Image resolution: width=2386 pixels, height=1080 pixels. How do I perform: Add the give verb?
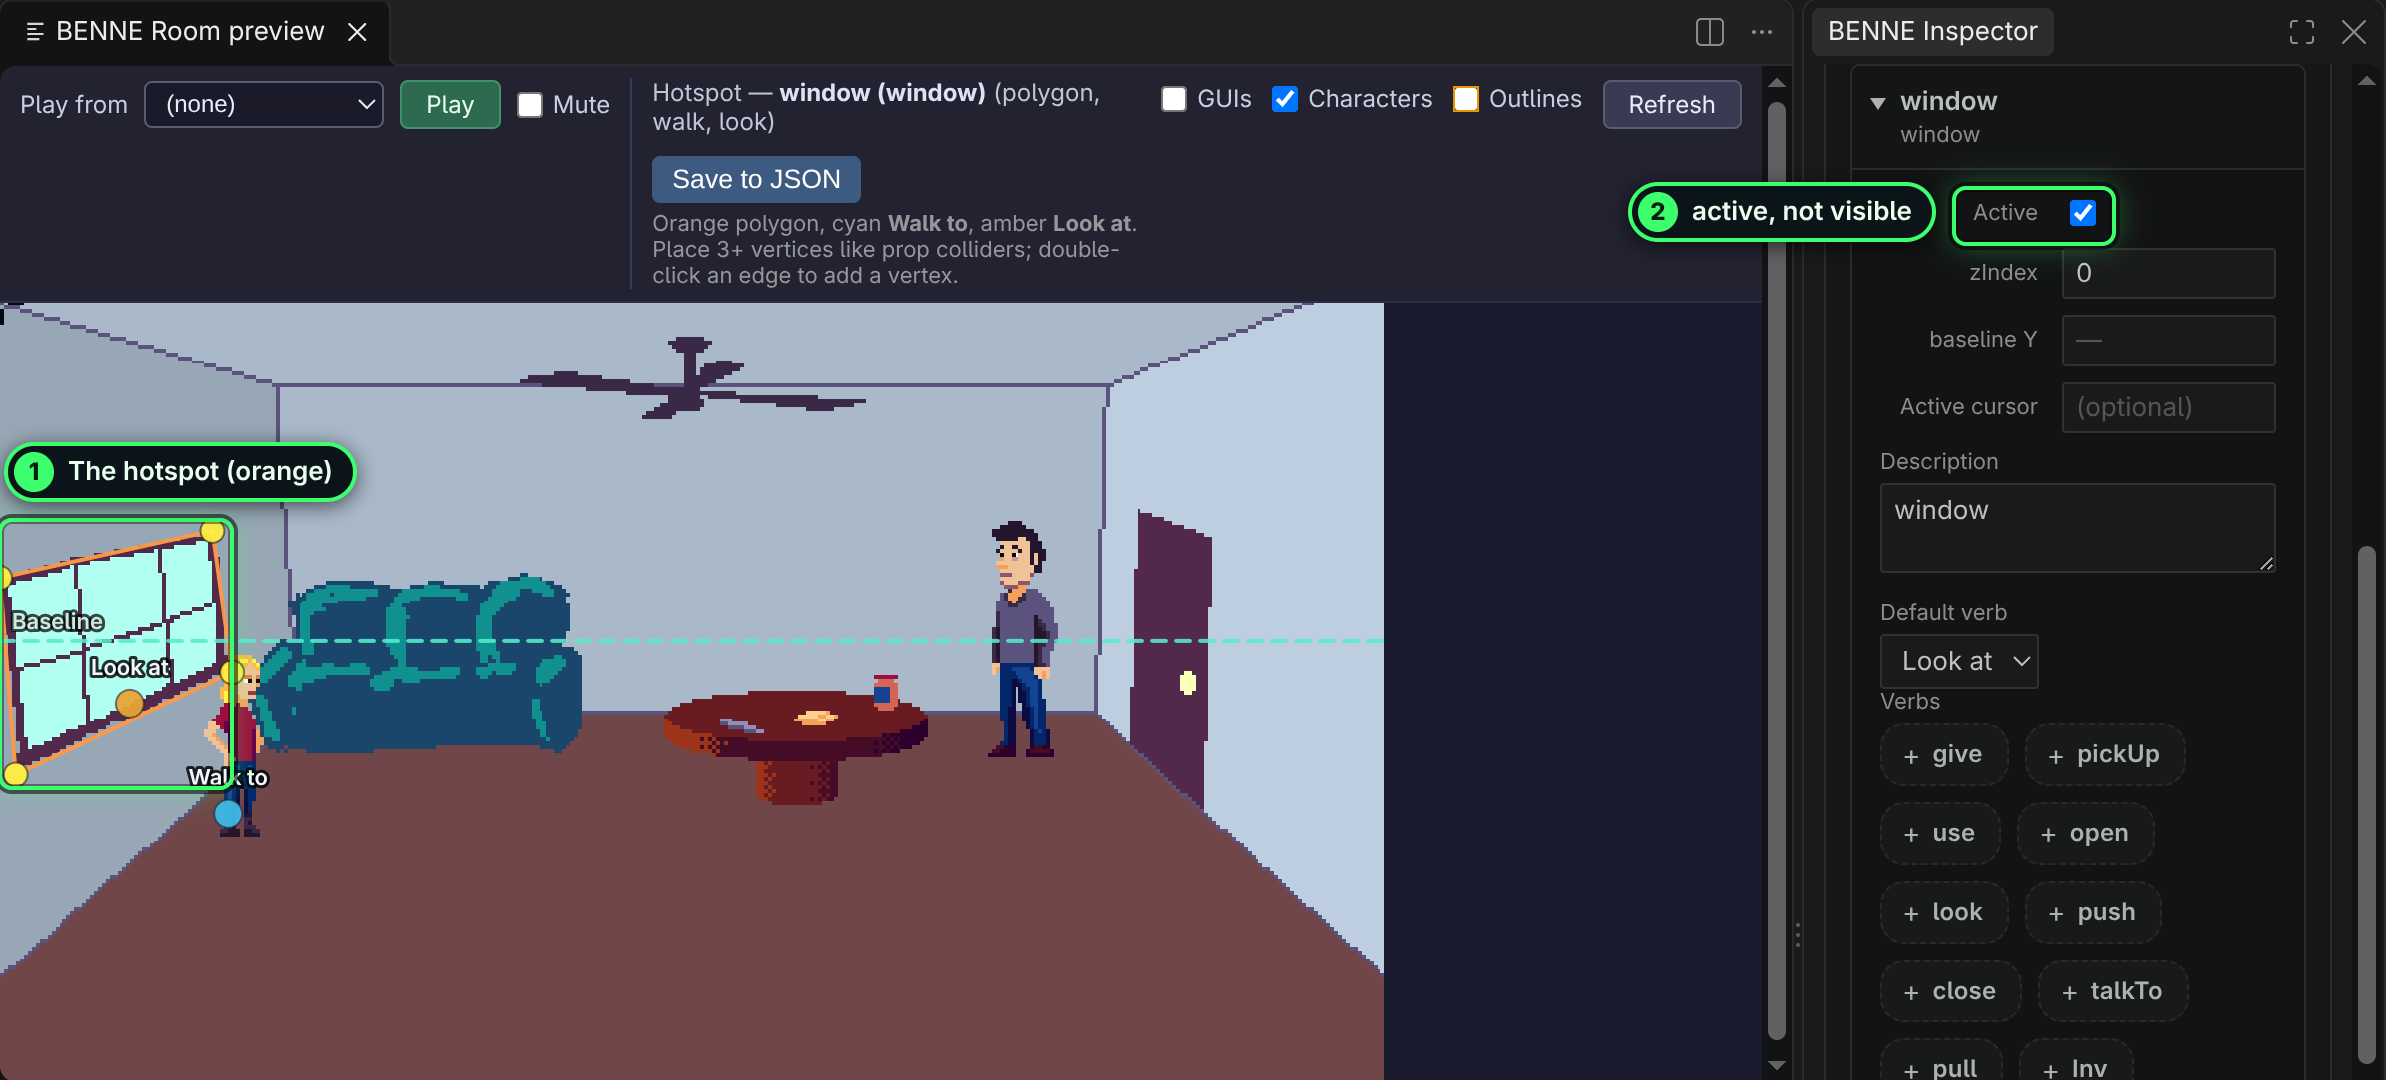(1943, 754)
